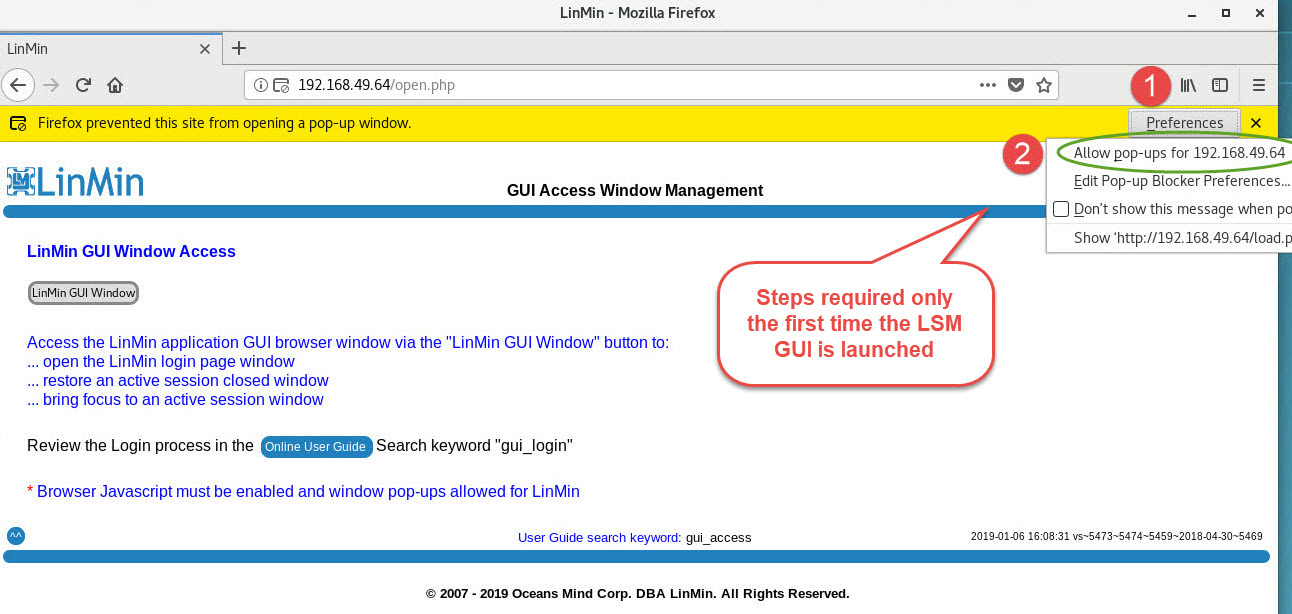Screen dimensions: 1292x614
Task: Reload the current page
Action: (x=84, y=85)
